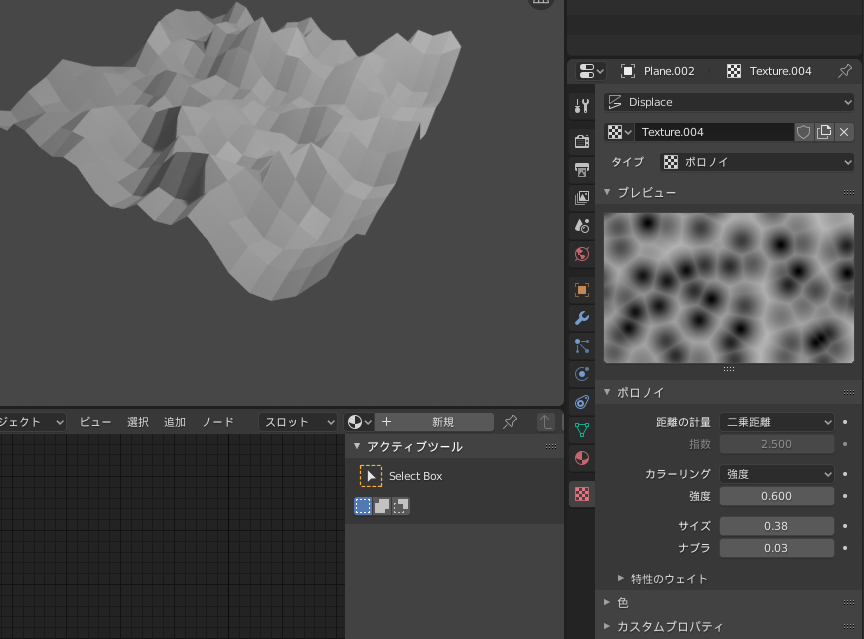Open the カラーリング 強度 dropdown

click(x=777, y=474)
